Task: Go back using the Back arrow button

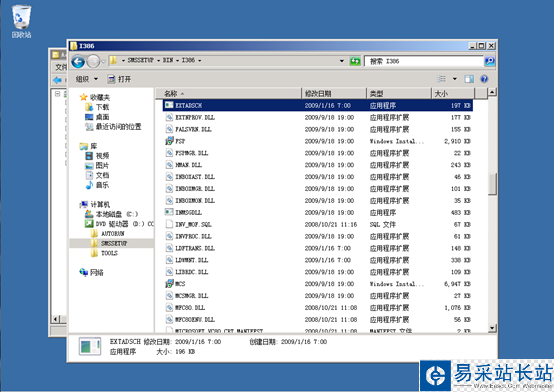Action: [x=78, y=62]
